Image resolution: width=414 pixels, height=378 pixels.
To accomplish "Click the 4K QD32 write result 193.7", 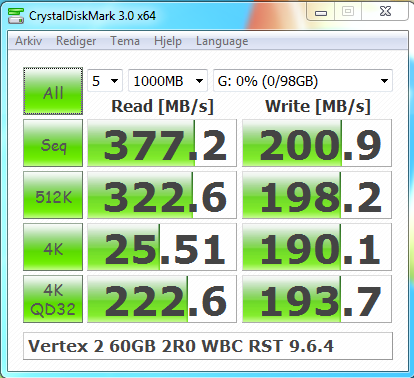I will 317,299.
